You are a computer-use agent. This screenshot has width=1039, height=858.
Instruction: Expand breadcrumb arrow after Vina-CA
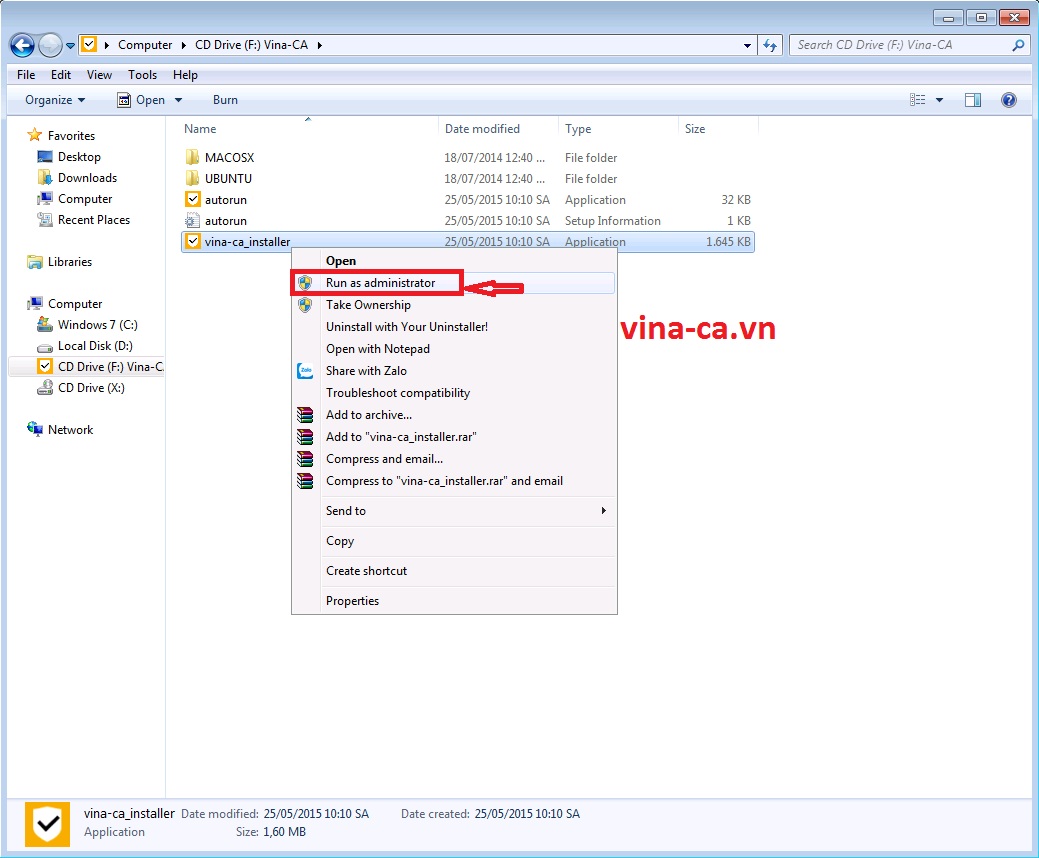tap(319, 45)
